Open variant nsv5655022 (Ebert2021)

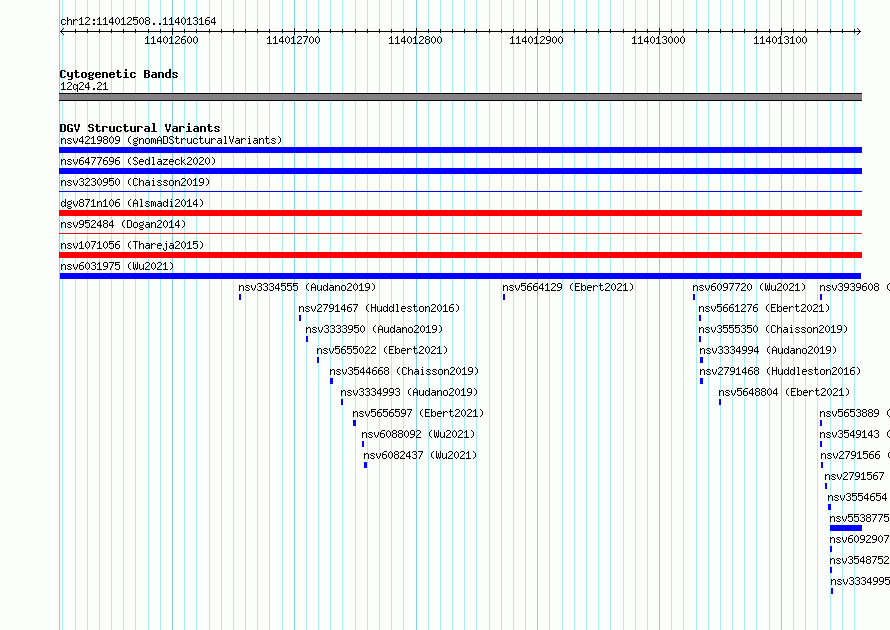point(382,350)
